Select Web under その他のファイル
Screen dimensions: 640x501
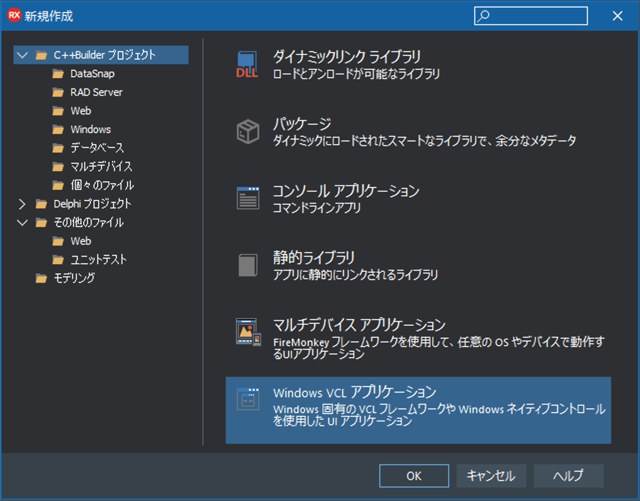point(81,241)
